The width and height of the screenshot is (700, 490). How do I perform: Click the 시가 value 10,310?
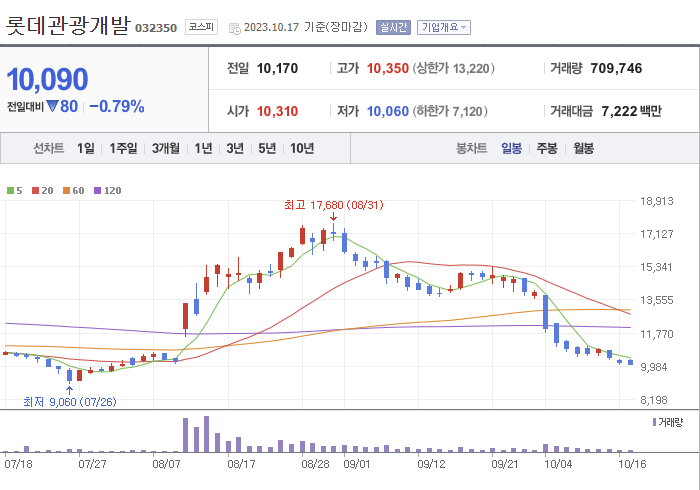[x=277, y=111]
